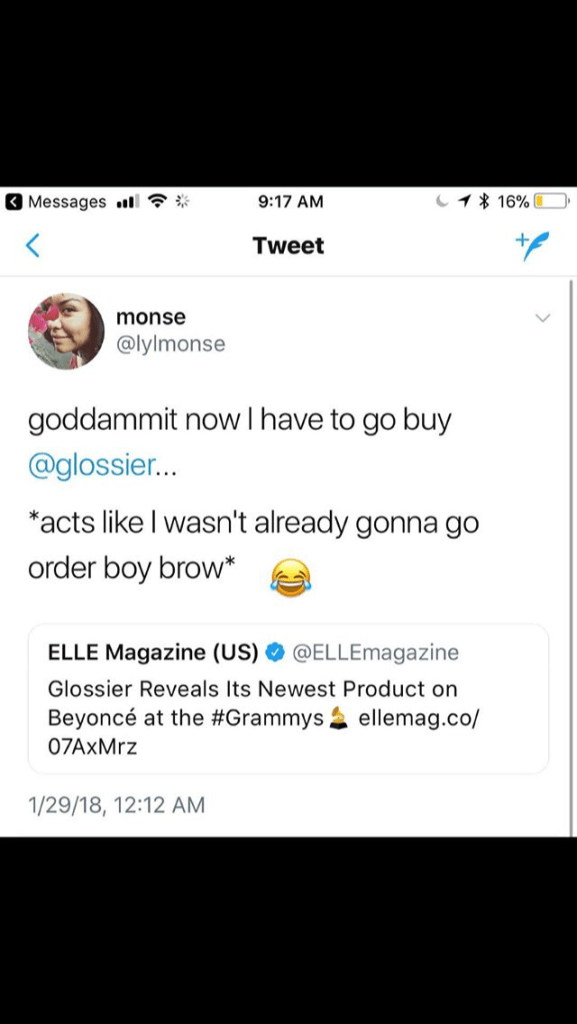Tap the location arrow icon in the status bar
Viewport: 577px width, 1024px height.
[x=466, y=202]
